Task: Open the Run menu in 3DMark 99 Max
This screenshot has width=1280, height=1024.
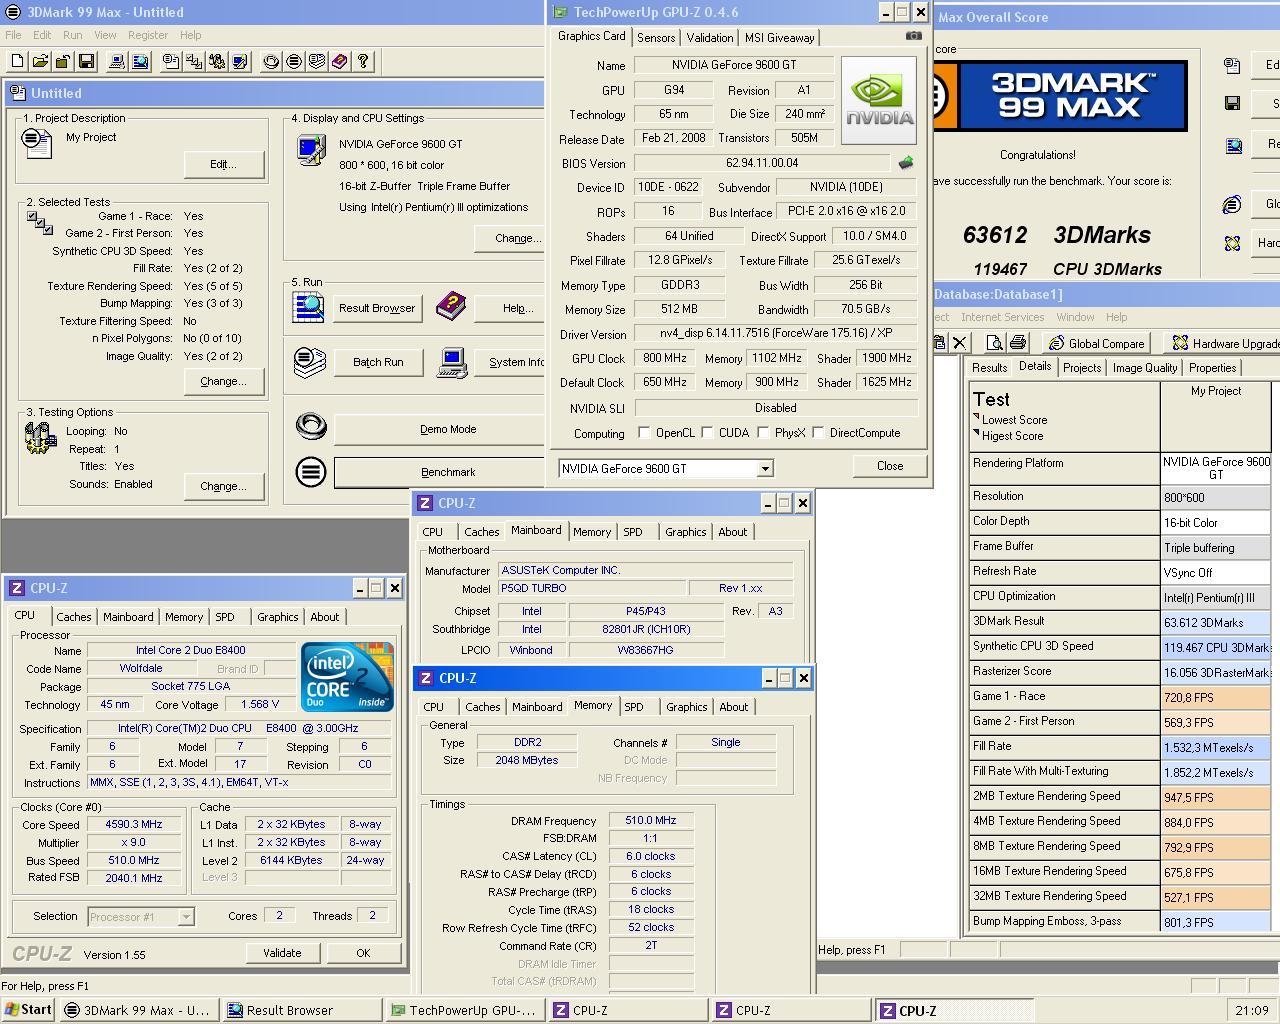Action: [x=73, y=35]
